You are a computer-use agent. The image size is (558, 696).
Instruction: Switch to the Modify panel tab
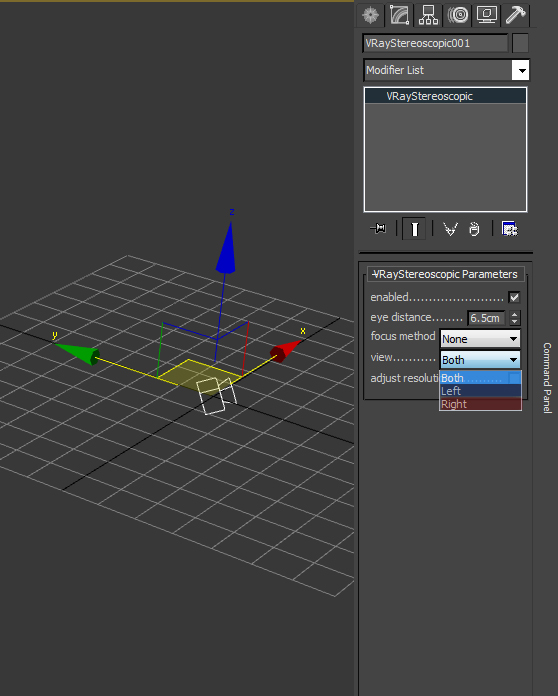399,15
